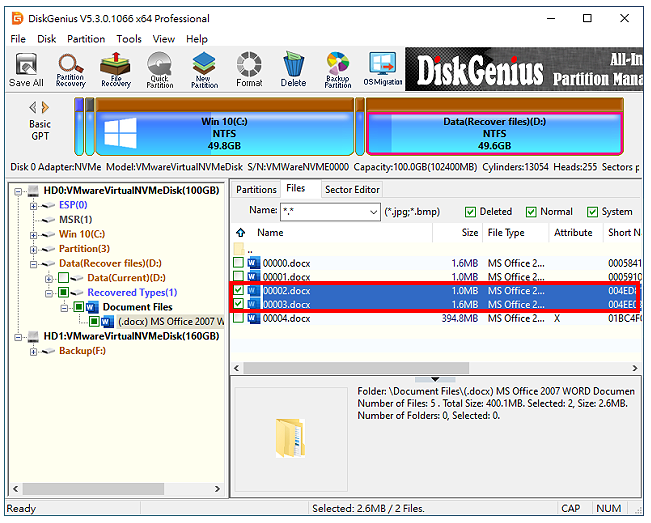Viewport: 651px width, 523px height.
Task: Expand the ESP(0) tree node
Action: pyautogui.click(x=33, y=206)
